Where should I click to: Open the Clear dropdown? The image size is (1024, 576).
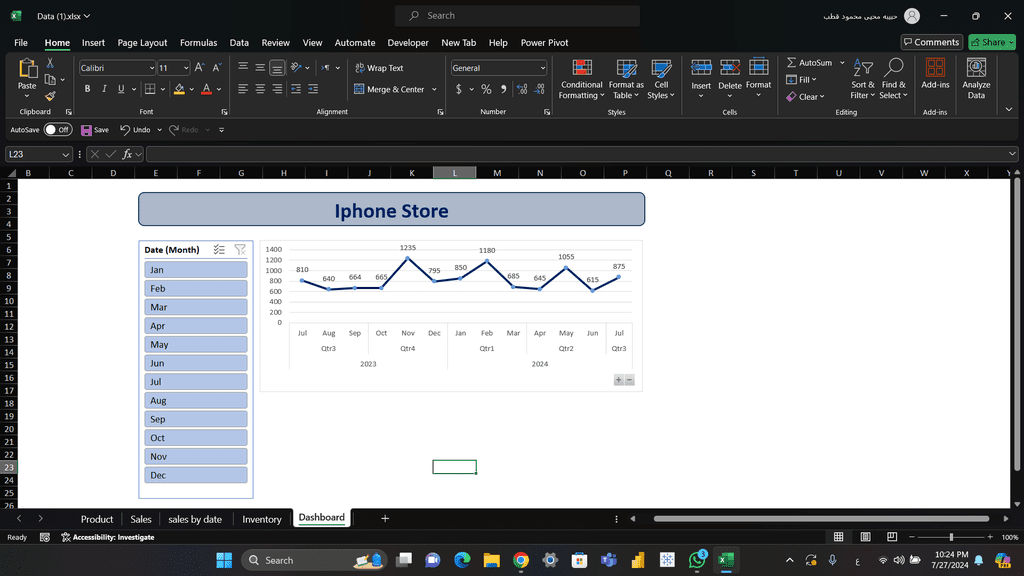click(x=805, y=97)
